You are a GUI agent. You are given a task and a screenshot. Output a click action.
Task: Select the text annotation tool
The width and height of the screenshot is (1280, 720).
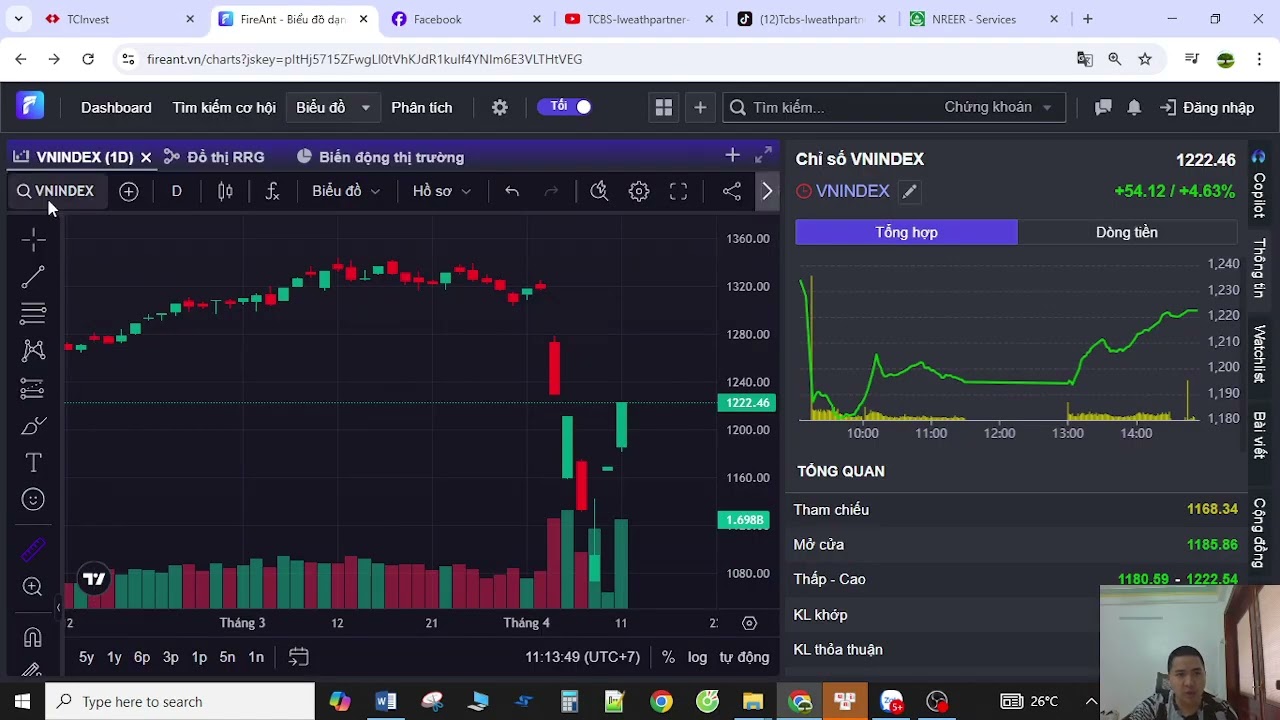(x=33, y=462)
